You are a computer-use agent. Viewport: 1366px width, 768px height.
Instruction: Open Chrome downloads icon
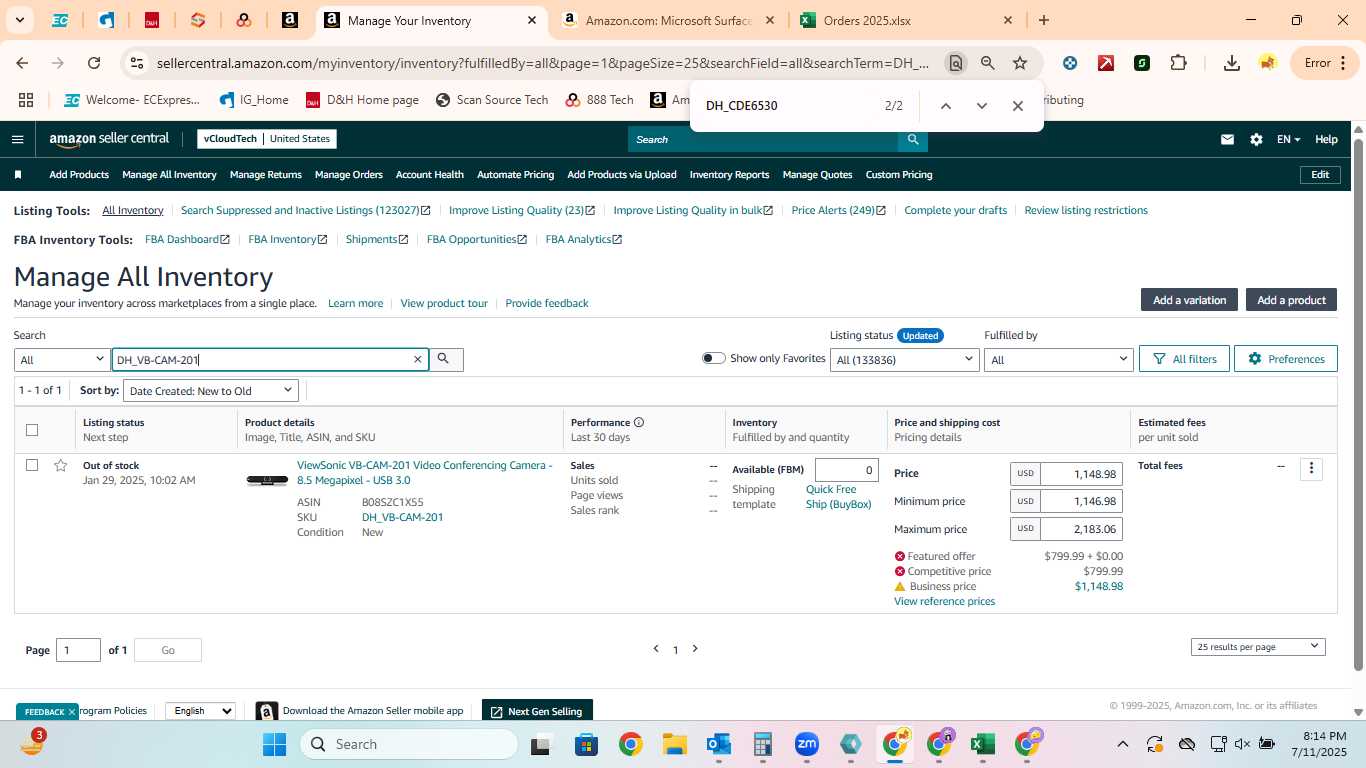coord(1232,63)
